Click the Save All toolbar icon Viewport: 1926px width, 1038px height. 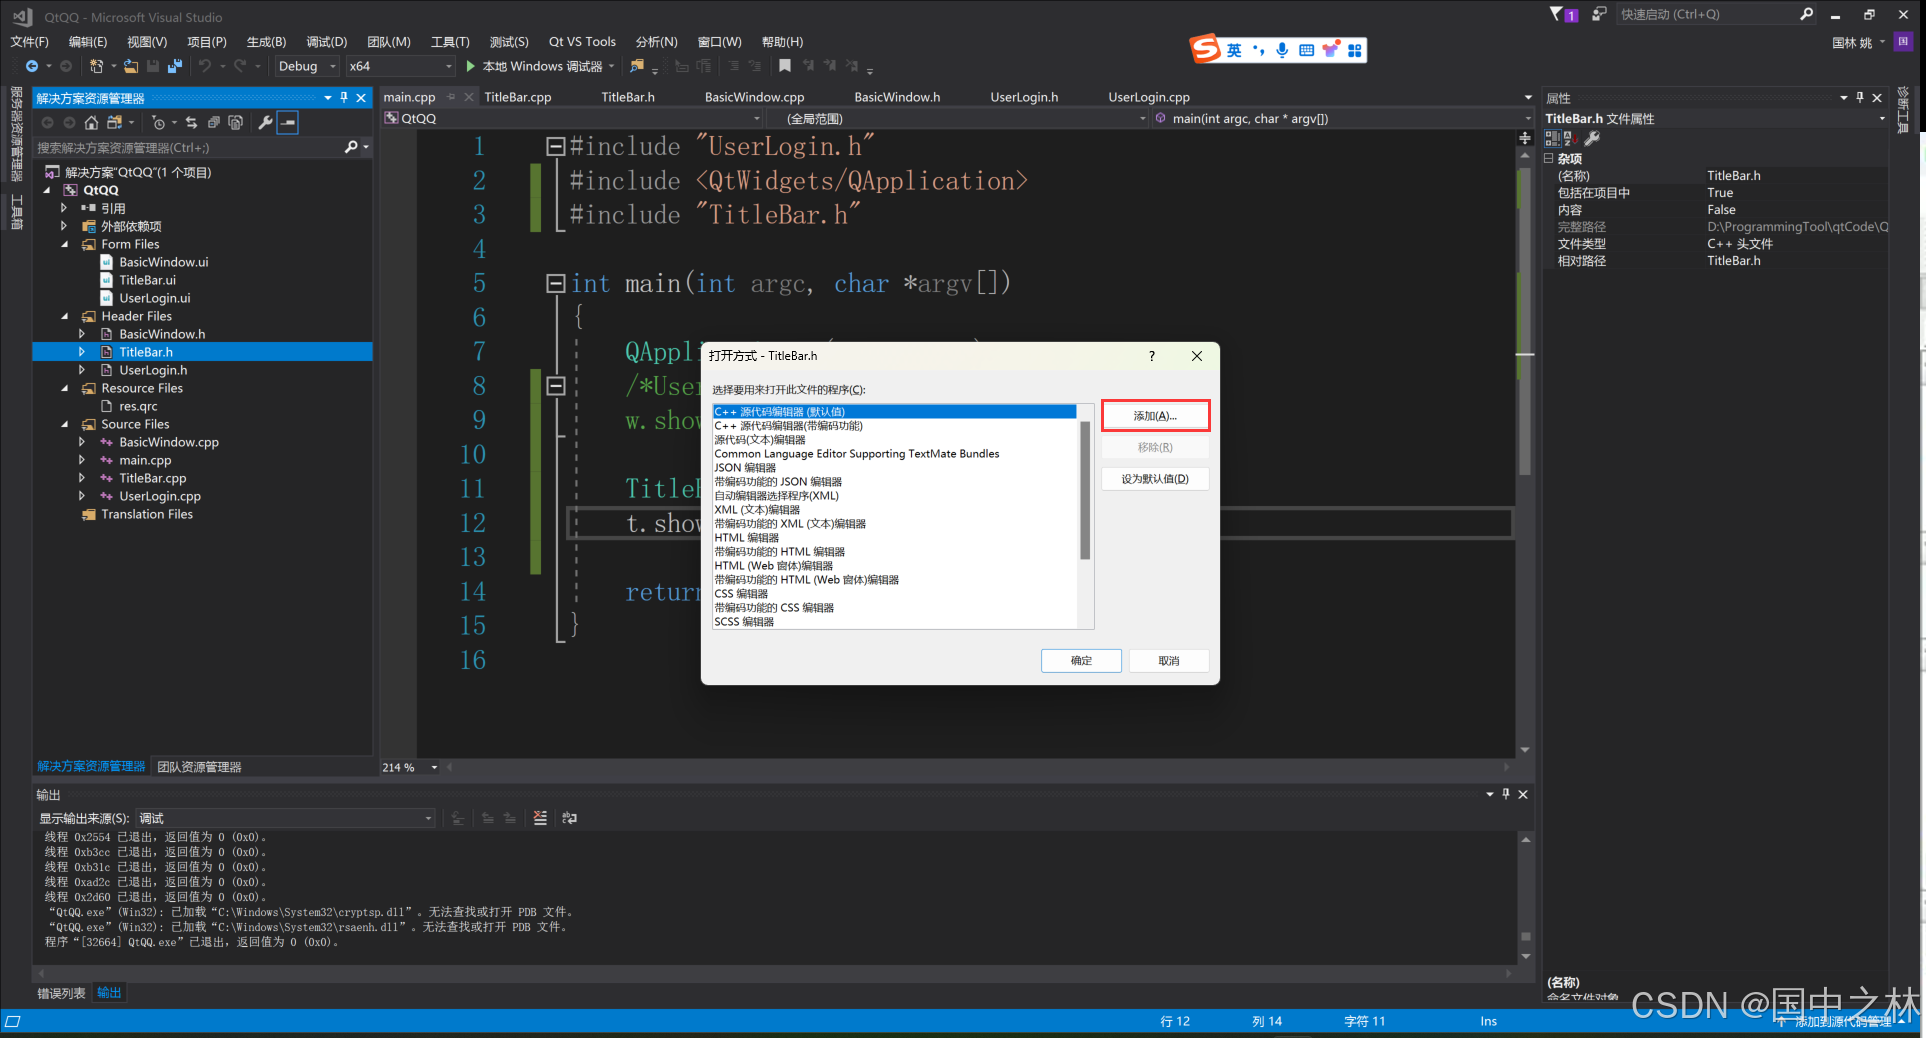pos(175,66)
